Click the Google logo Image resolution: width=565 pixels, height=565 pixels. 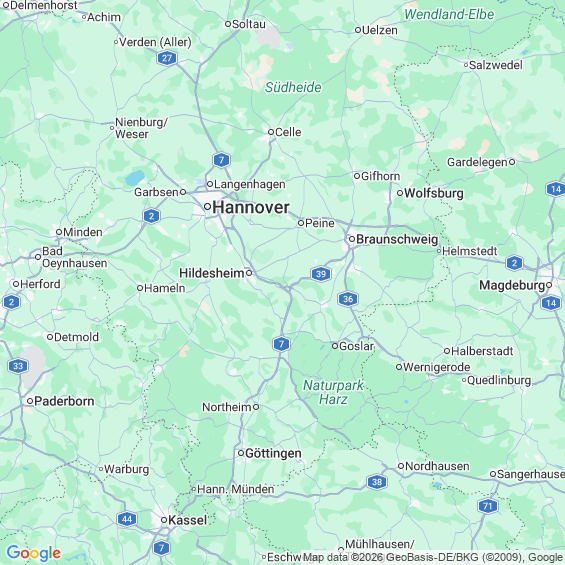tap(34, 553)
